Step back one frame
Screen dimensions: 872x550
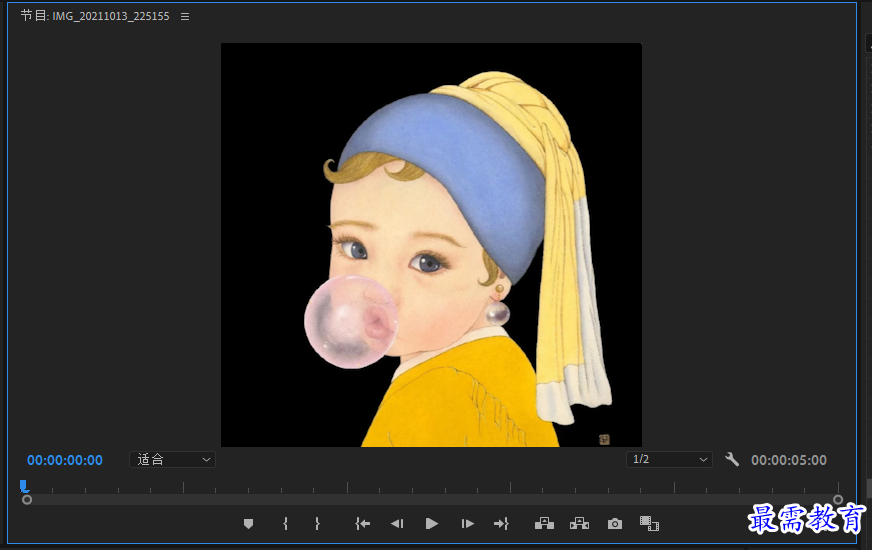397,523
